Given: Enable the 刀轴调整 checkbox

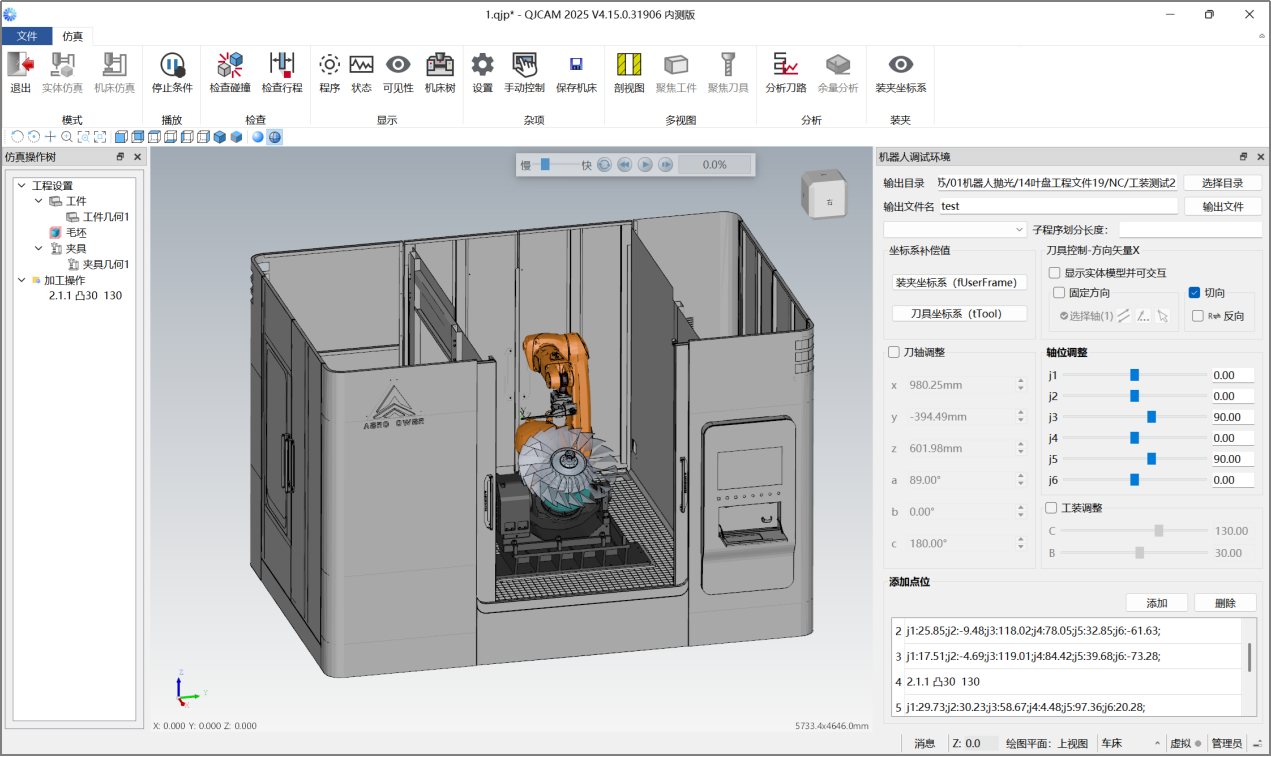Looking at the screenshot, I should [x=894, y=352].
